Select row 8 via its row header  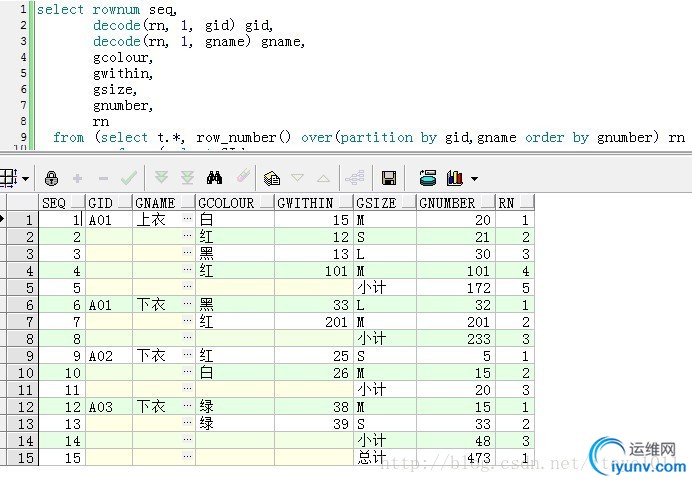[x=22, y=339]
